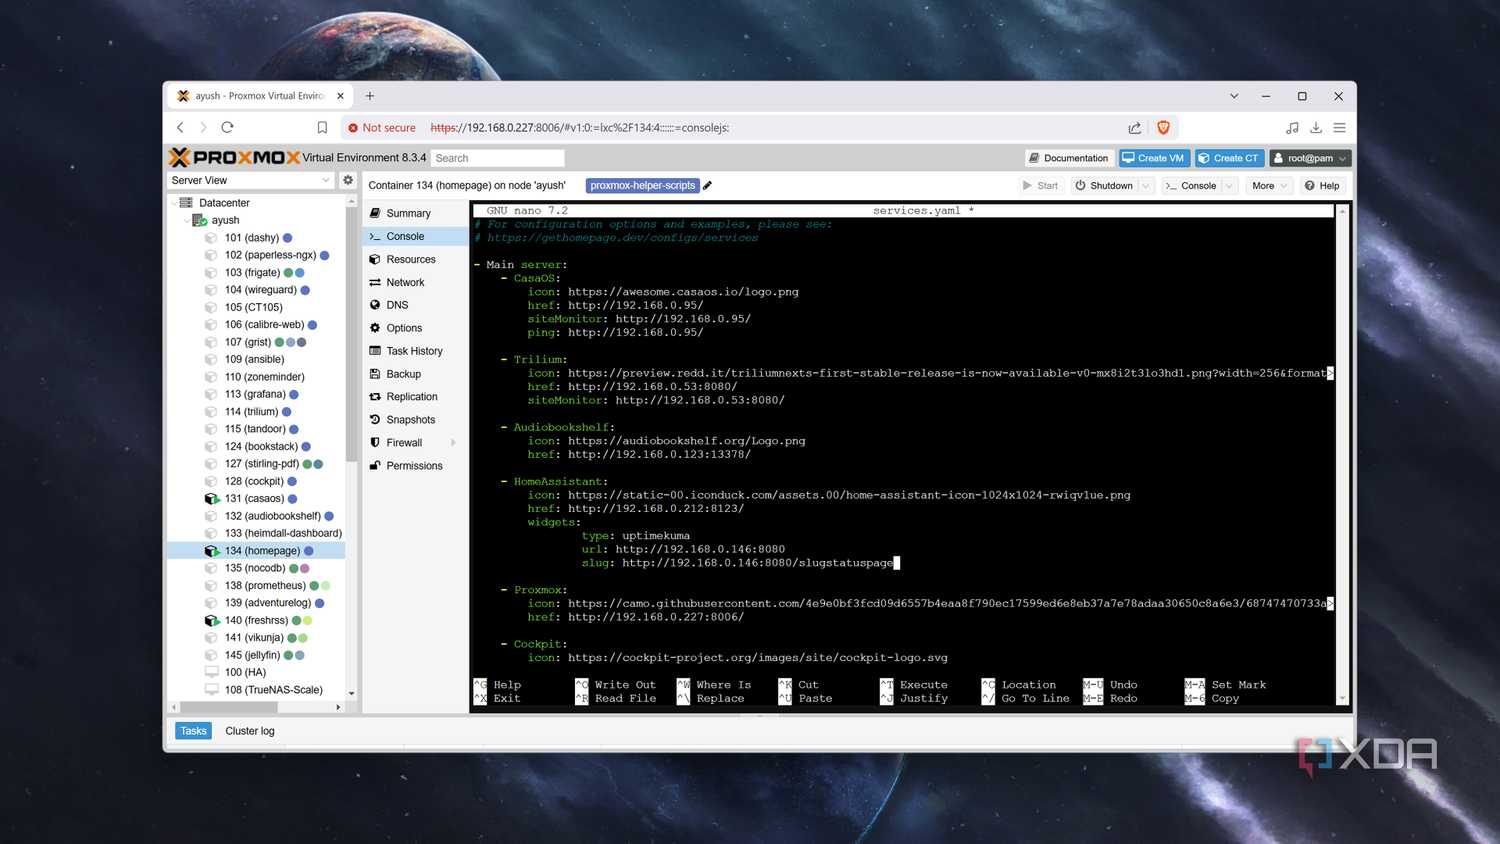View Task History
1500x844 pixels.
point(414,351)
